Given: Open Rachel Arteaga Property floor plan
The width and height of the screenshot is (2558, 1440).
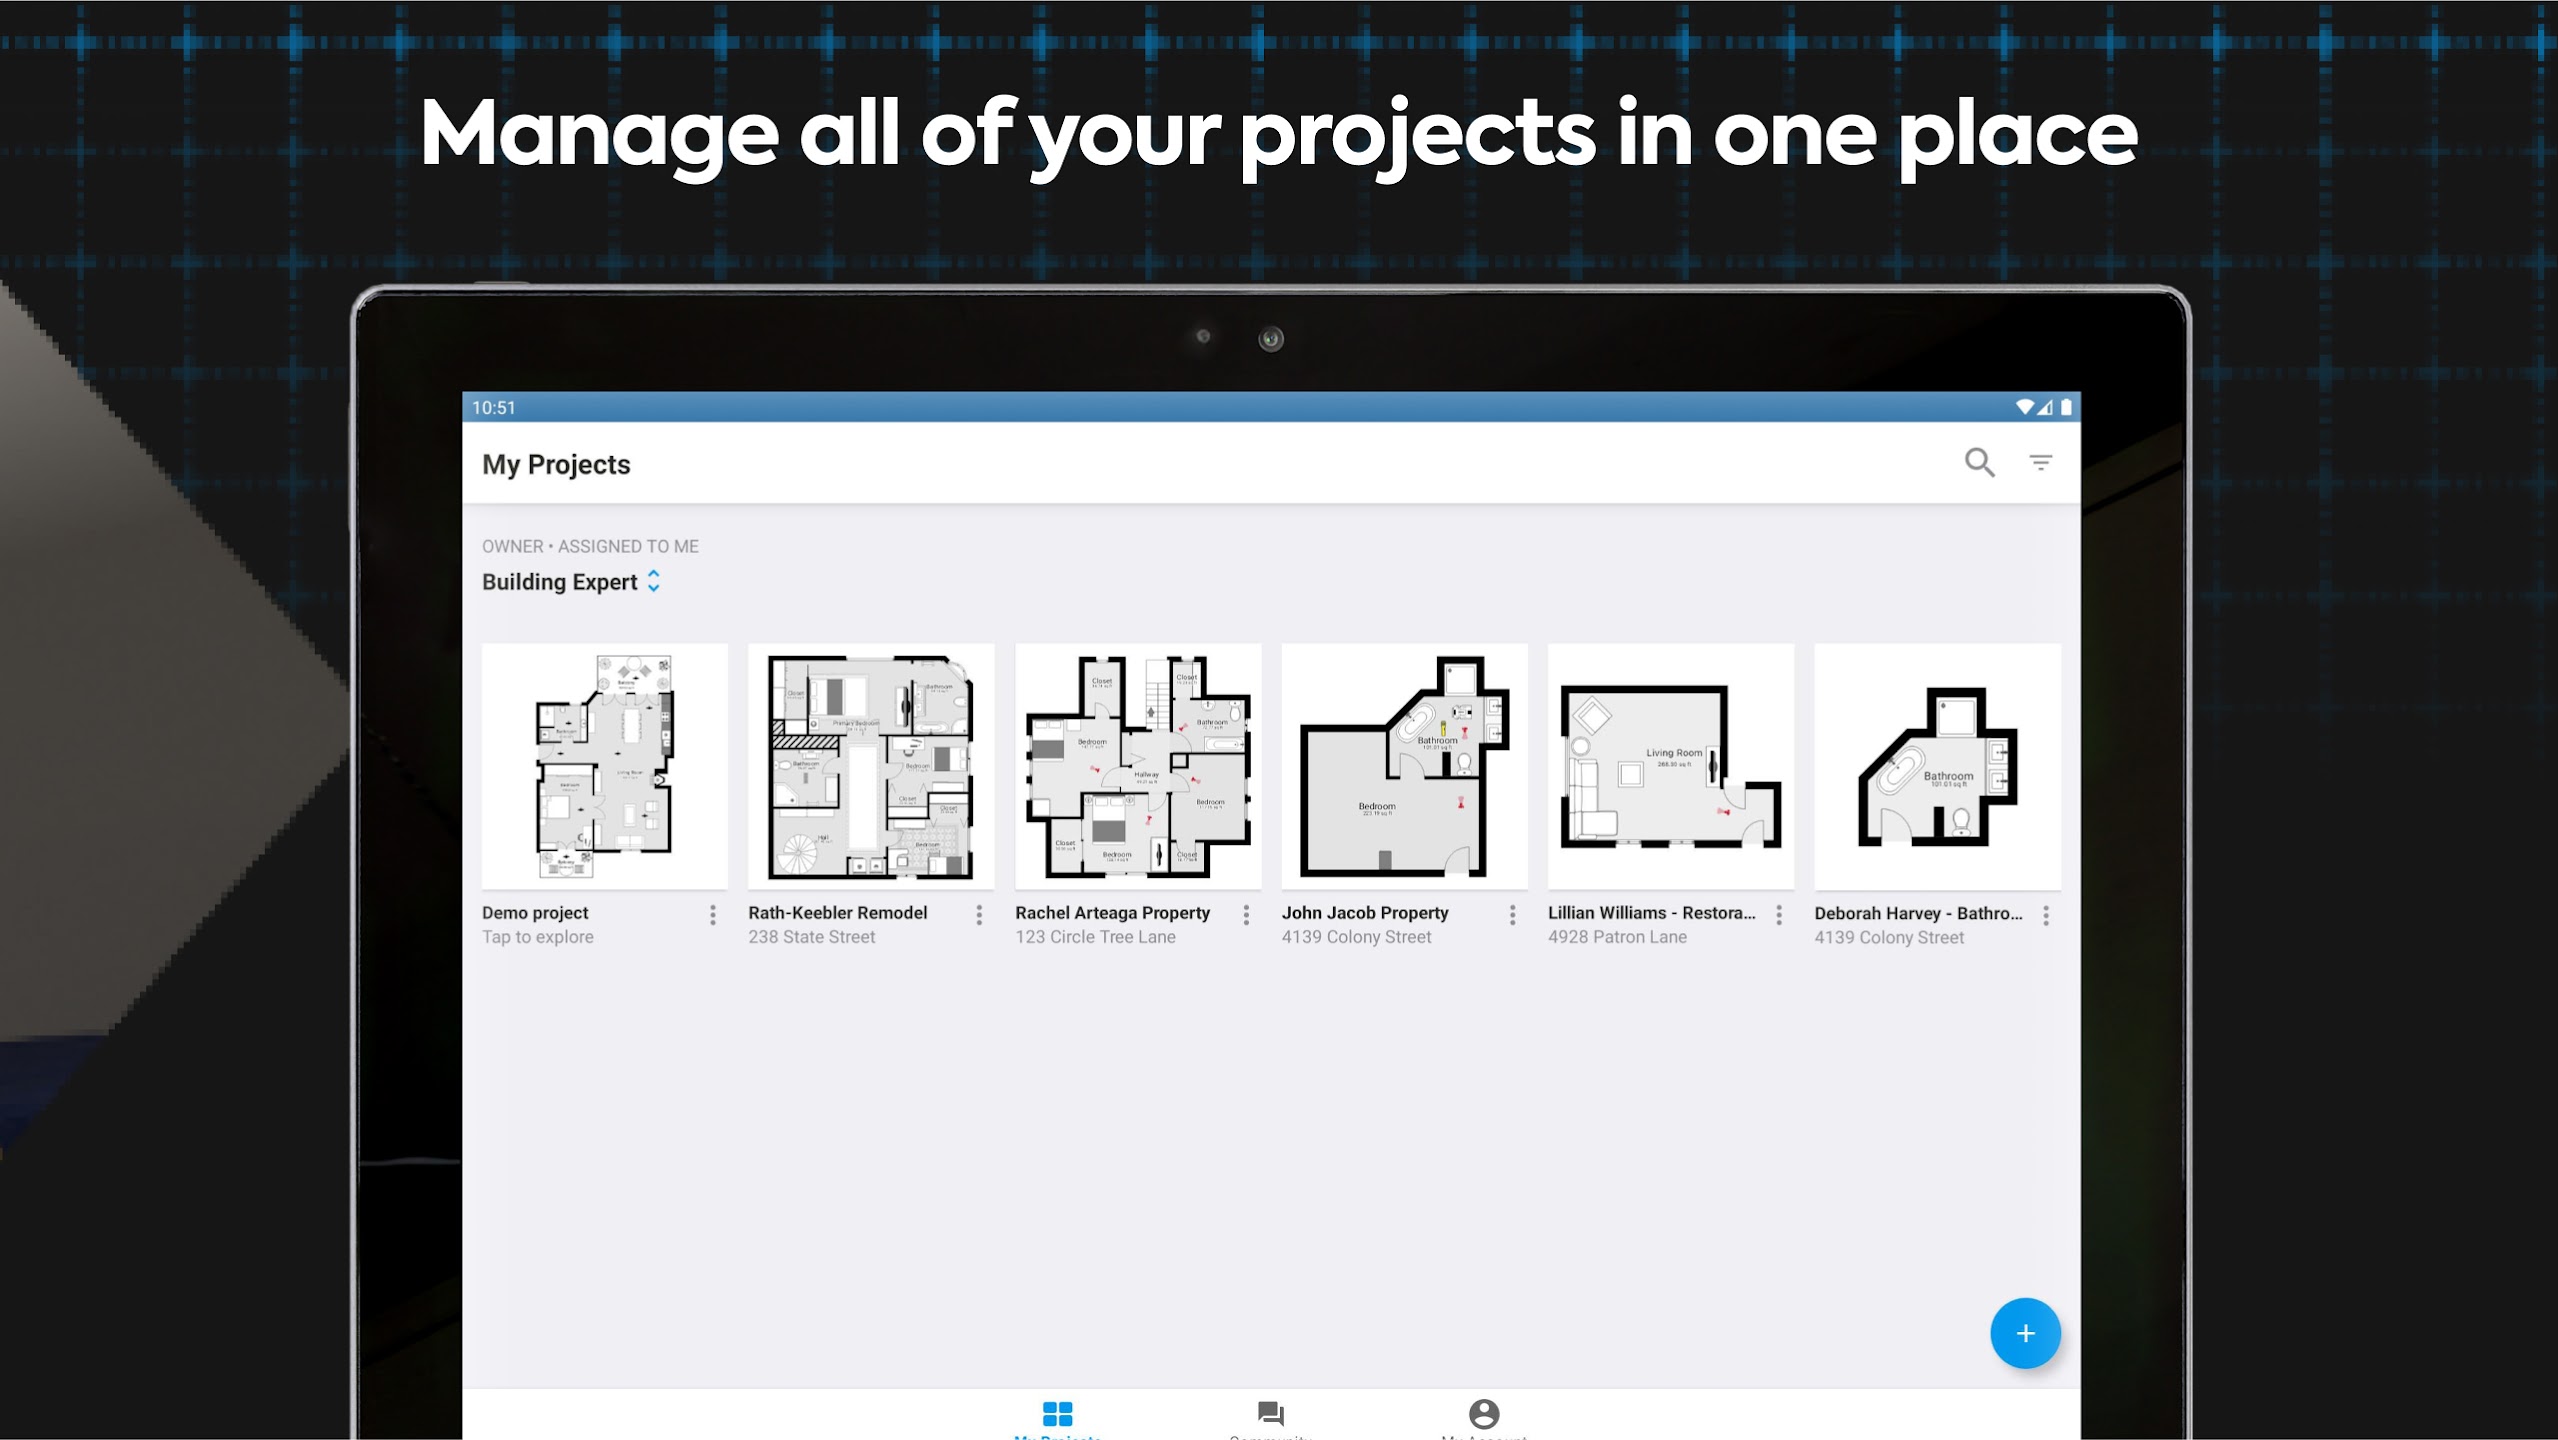Looking at the screenshot, I should (1138, 766).
